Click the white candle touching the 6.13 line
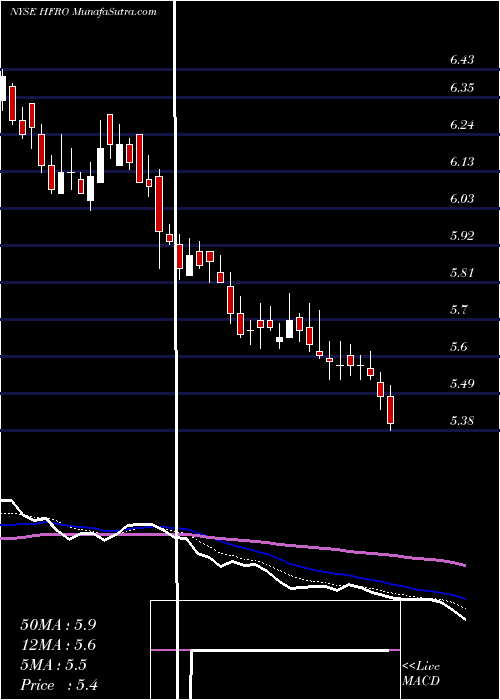The height and width of the screenshot is (700, 500). click(61, 183)
